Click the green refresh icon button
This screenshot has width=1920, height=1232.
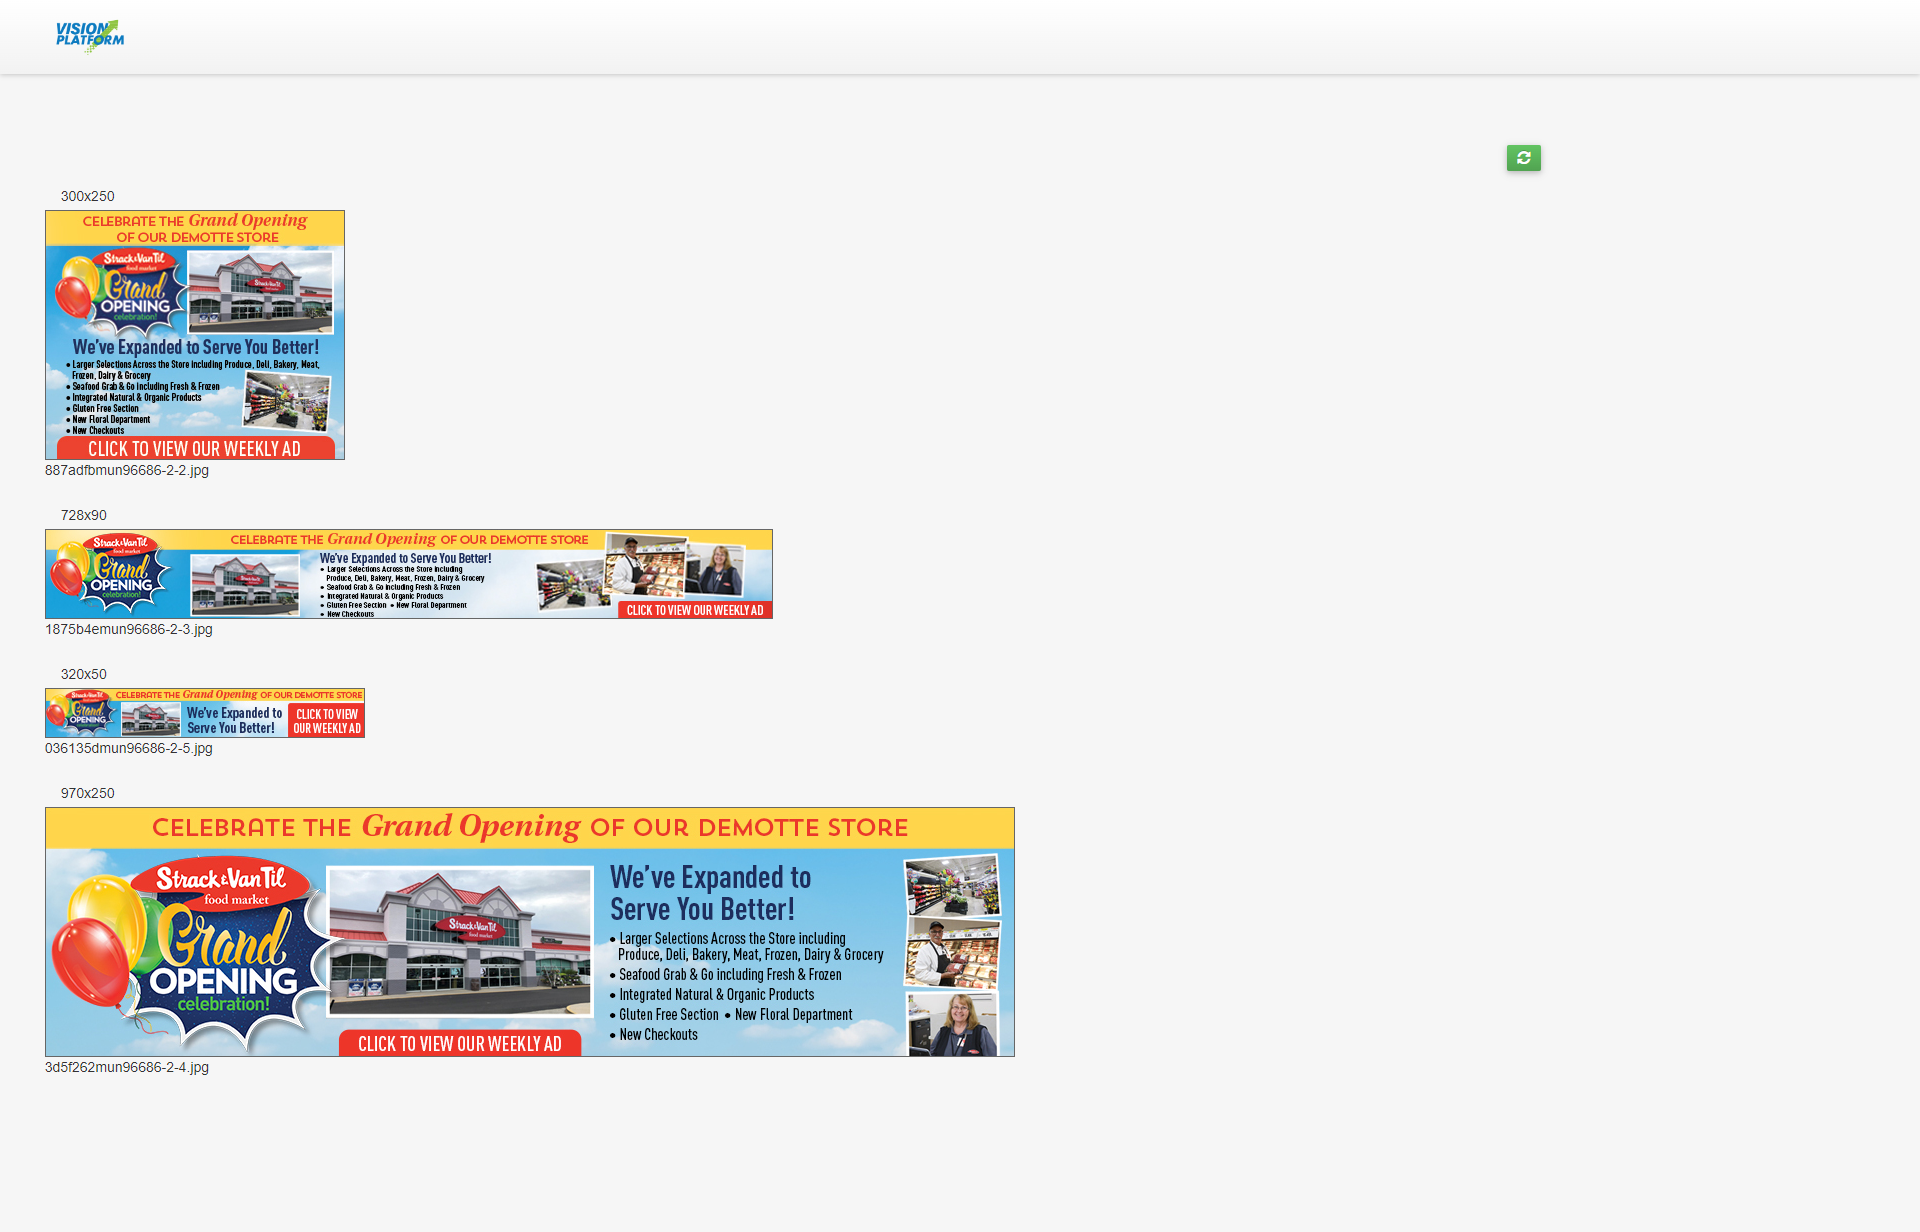point(1523,158)
